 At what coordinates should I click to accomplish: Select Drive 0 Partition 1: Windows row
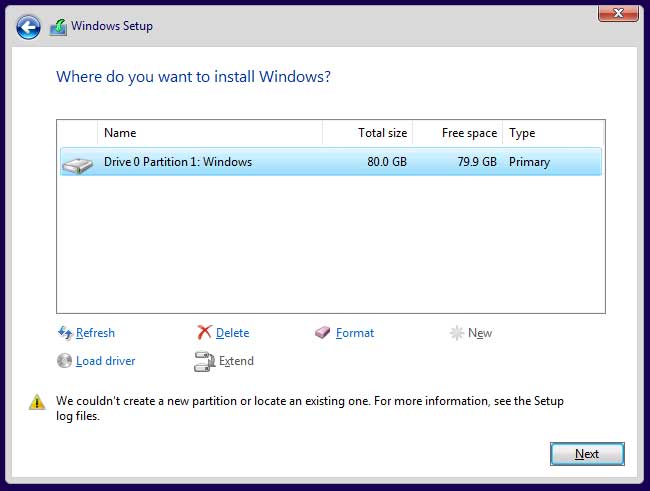331,161
